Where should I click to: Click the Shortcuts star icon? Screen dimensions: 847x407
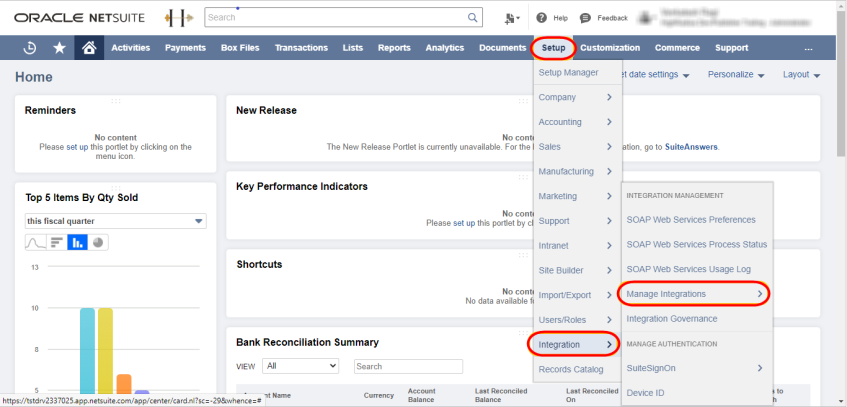point(60,48)
